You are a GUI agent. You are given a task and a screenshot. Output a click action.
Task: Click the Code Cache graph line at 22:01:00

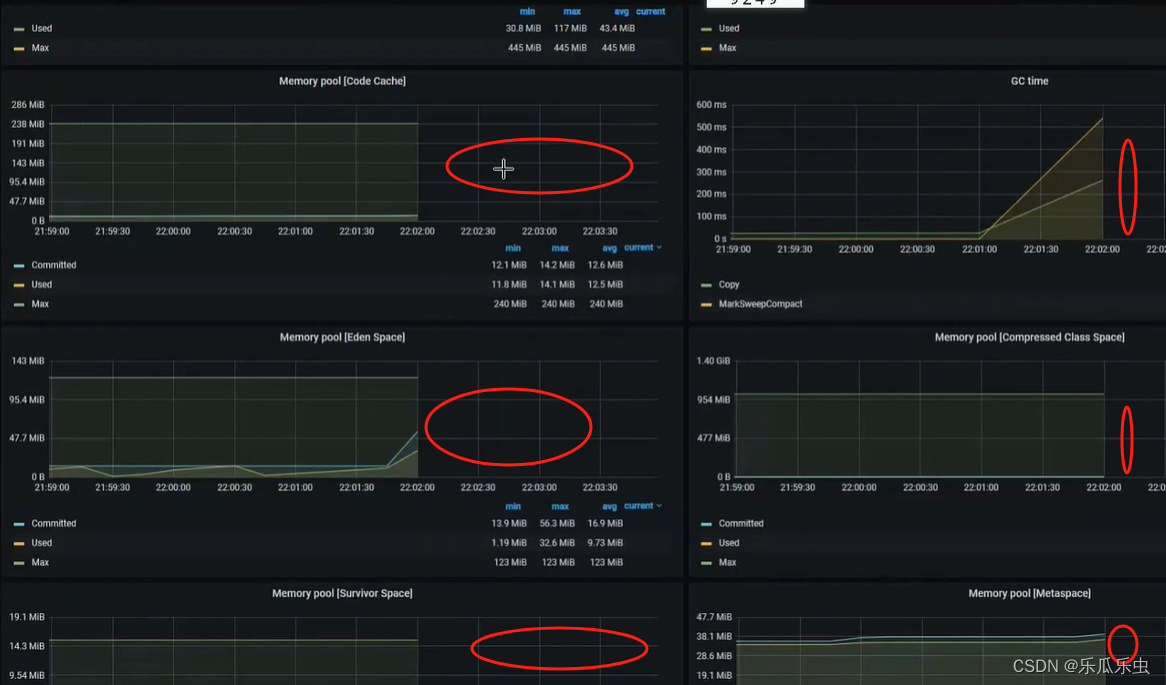coord(295,123)
